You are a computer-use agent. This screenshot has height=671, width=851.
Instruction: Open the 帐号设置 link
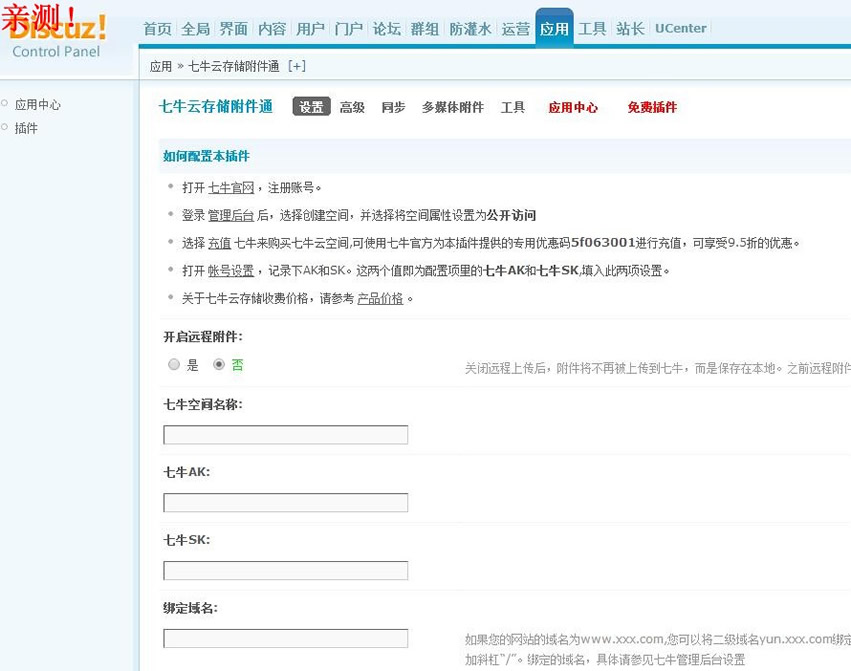(x=231, y=271)
